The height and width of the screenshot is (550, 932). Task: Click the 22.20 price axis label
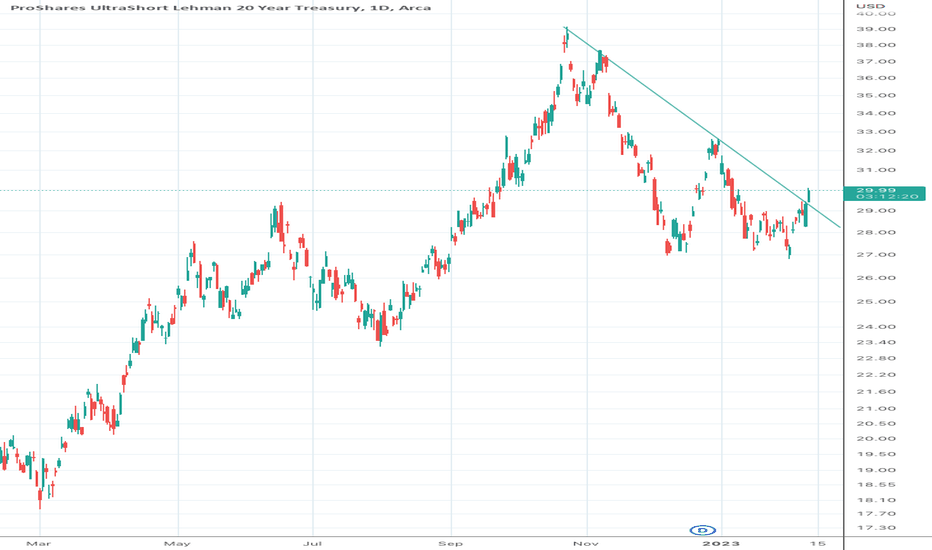876,375
